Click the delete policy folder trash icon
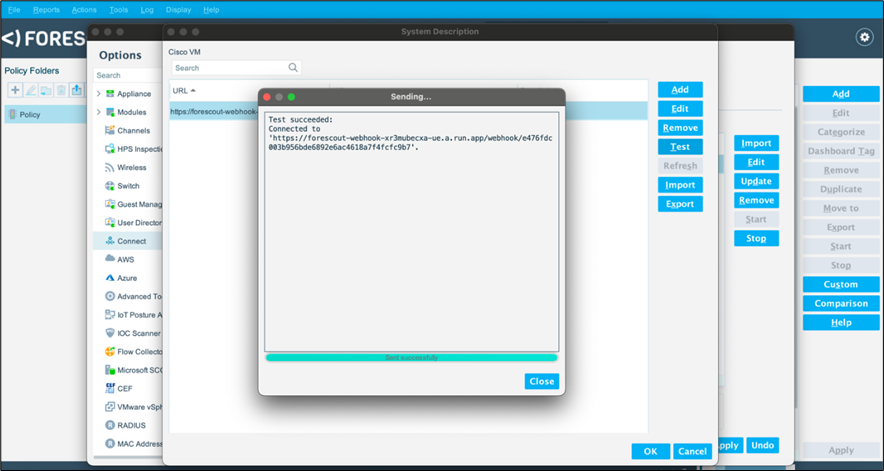 coord(61,90)
